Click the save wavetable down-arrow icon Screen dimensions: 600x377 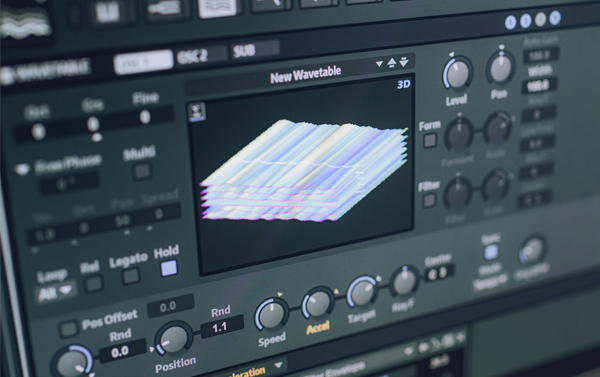404,61
